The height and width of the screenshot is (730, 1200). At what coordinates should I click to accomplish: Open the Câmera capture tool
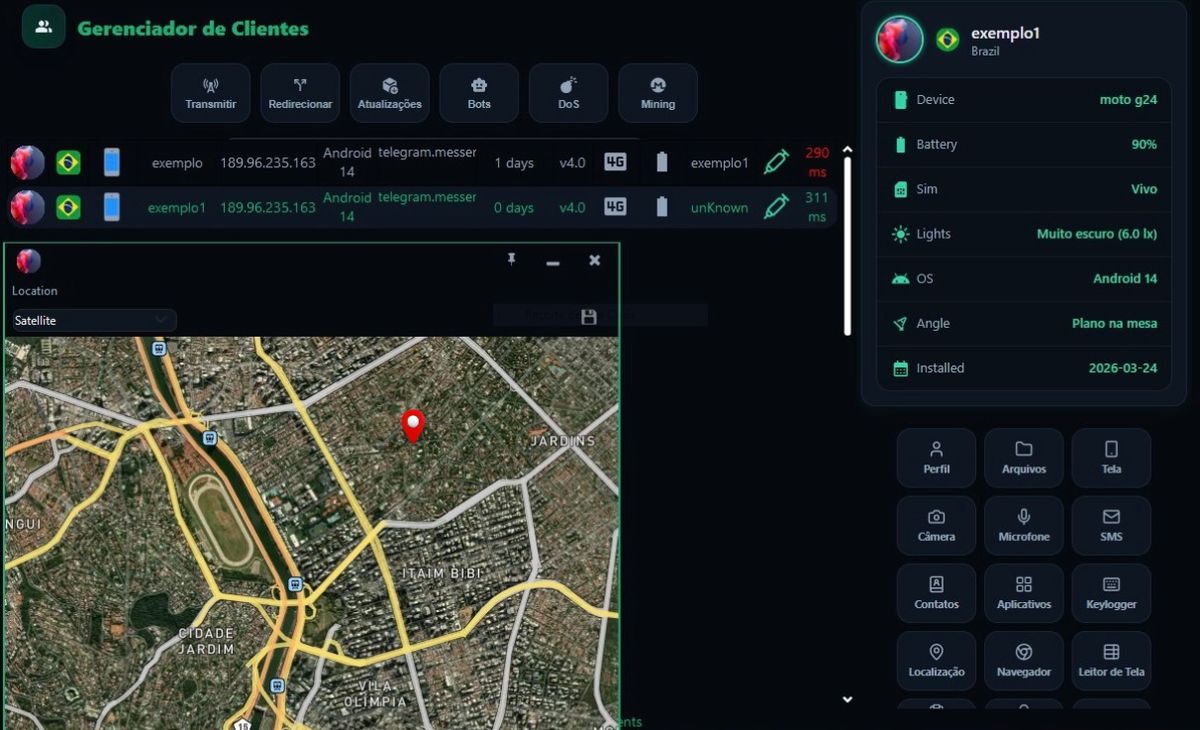pyautogui.click(x=936, y=525)
